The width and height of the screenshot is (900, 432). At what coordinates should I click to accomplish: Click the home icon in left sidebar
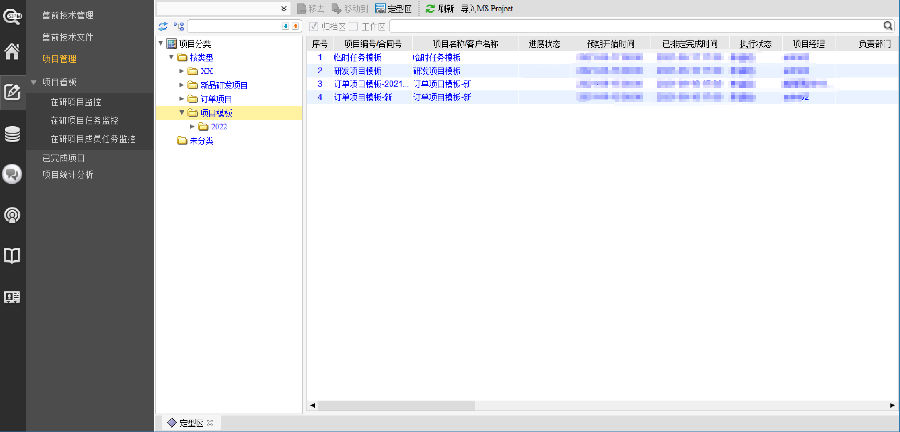(12, 52)
